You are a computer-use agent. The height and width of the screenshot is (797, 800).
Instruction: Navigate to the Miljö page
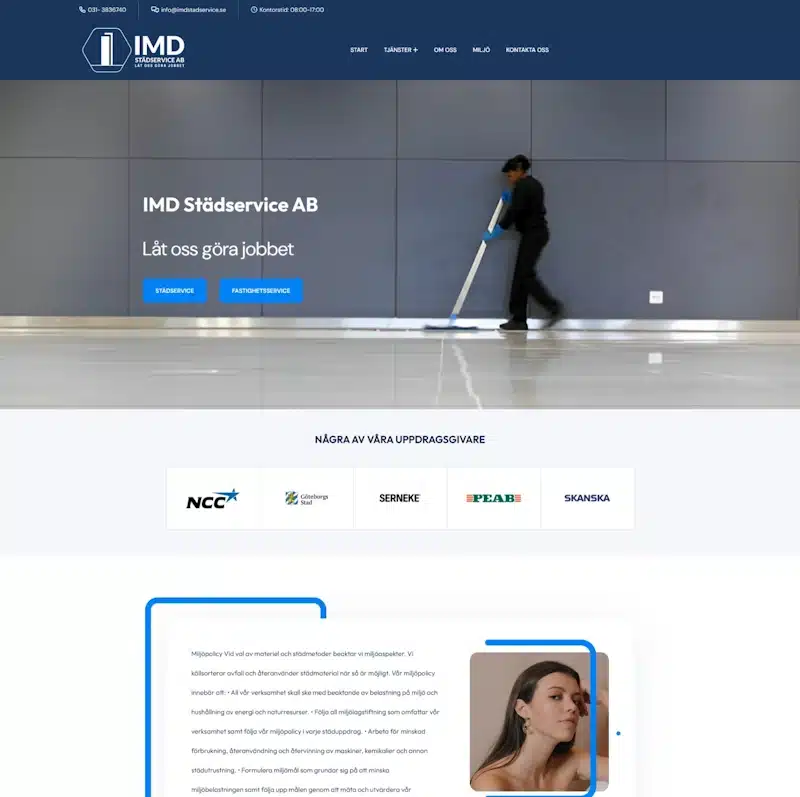[x=481, y=50]
